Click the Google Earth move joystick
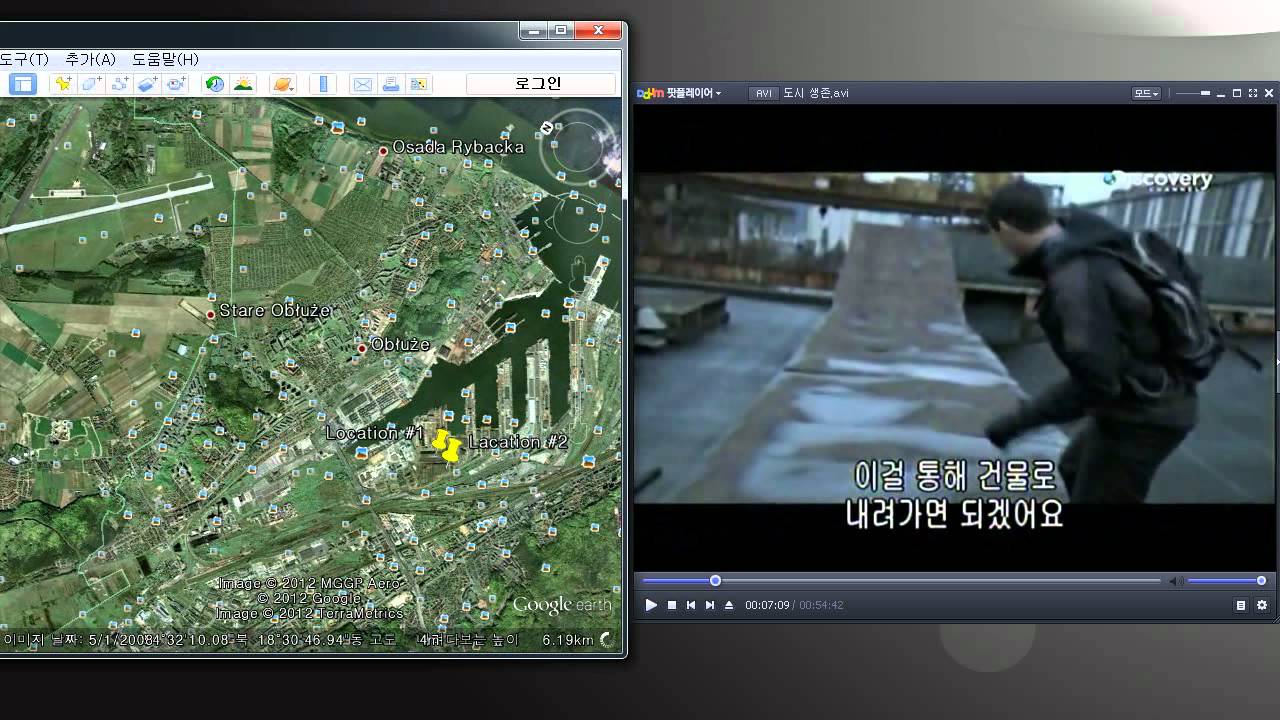The width and height of the screenshot is (1280, 720). coord(578,221)
